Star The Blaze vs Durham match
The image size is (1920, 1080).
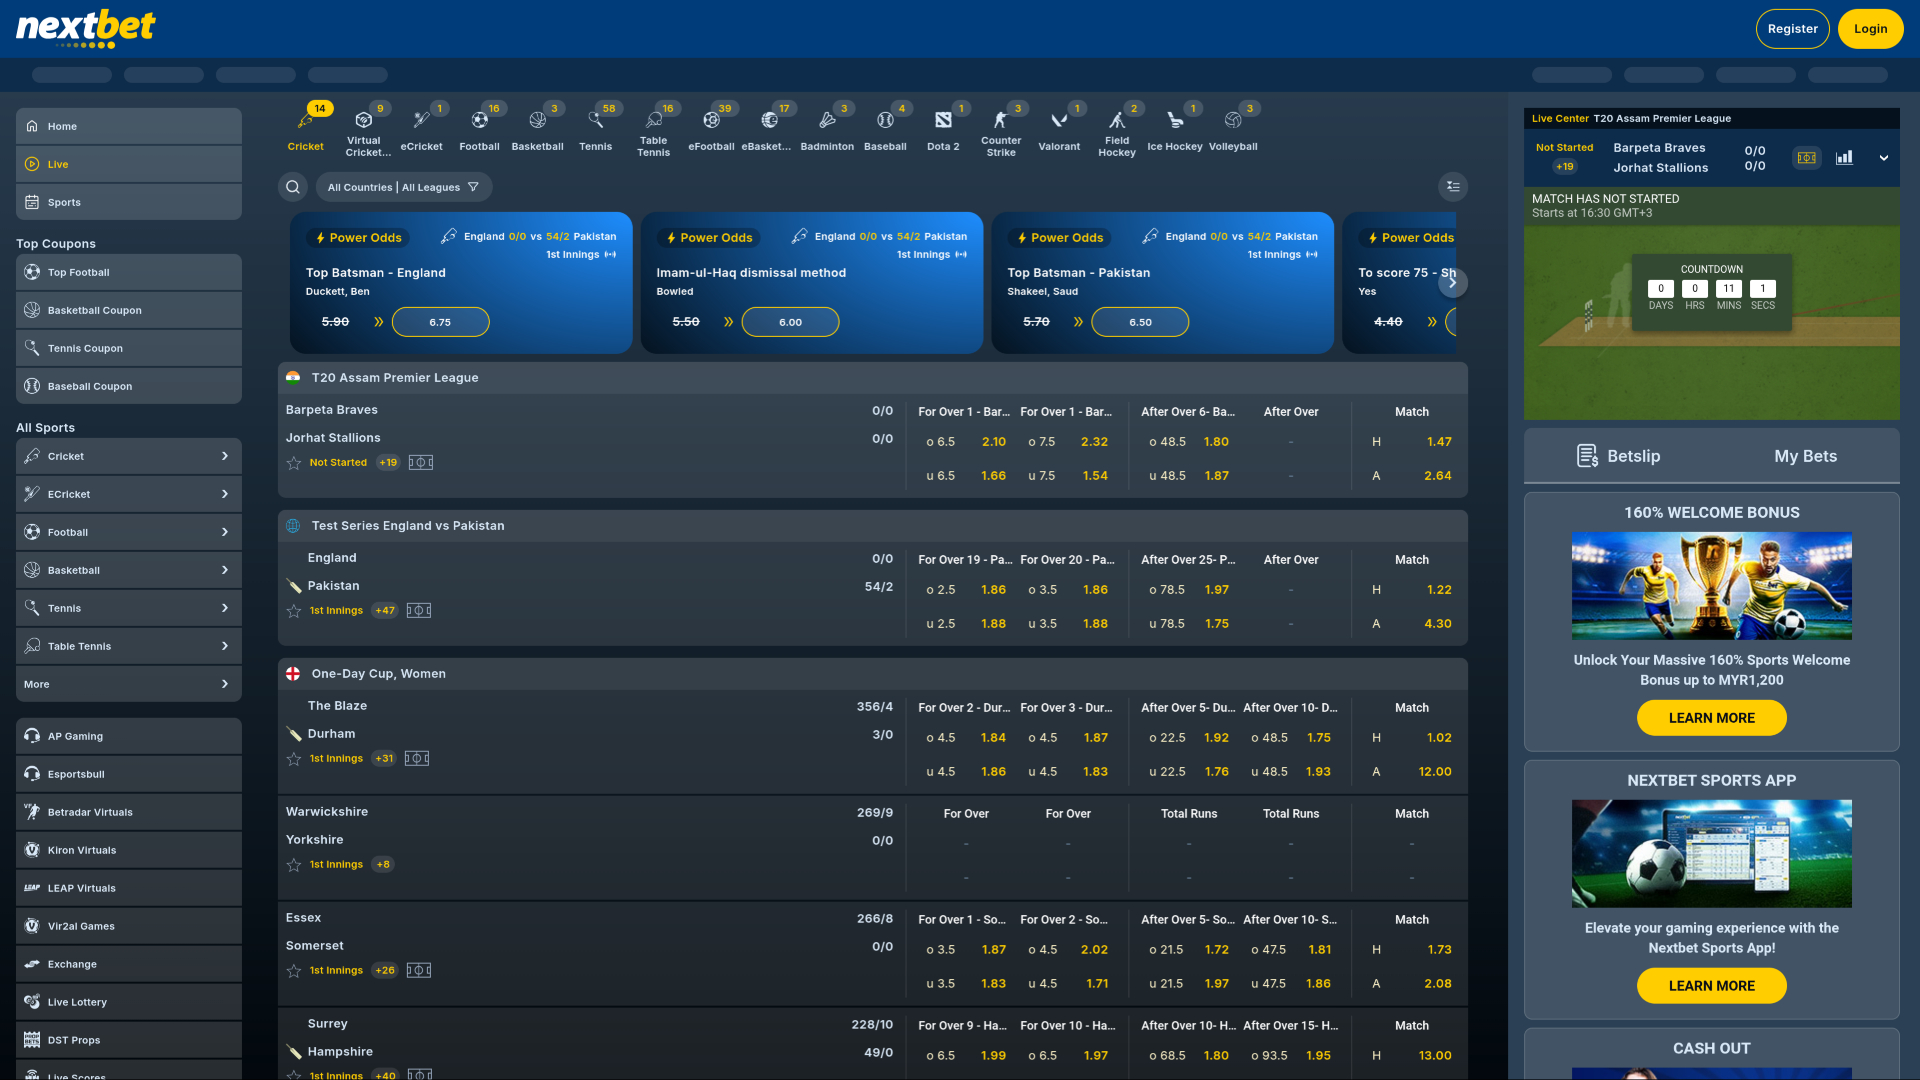(x=294, y=759)
